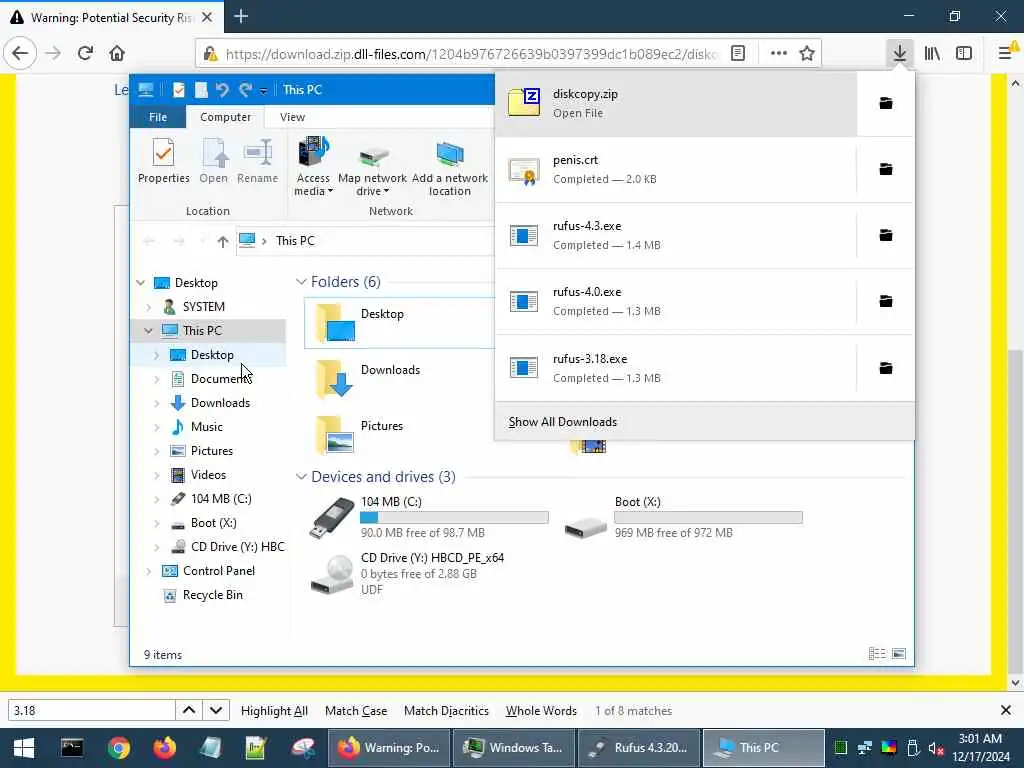Viewport: 1024px width, 768px height.
Task: Open containing folder for rufus-3.18.exe
Action: coord(886,368)
